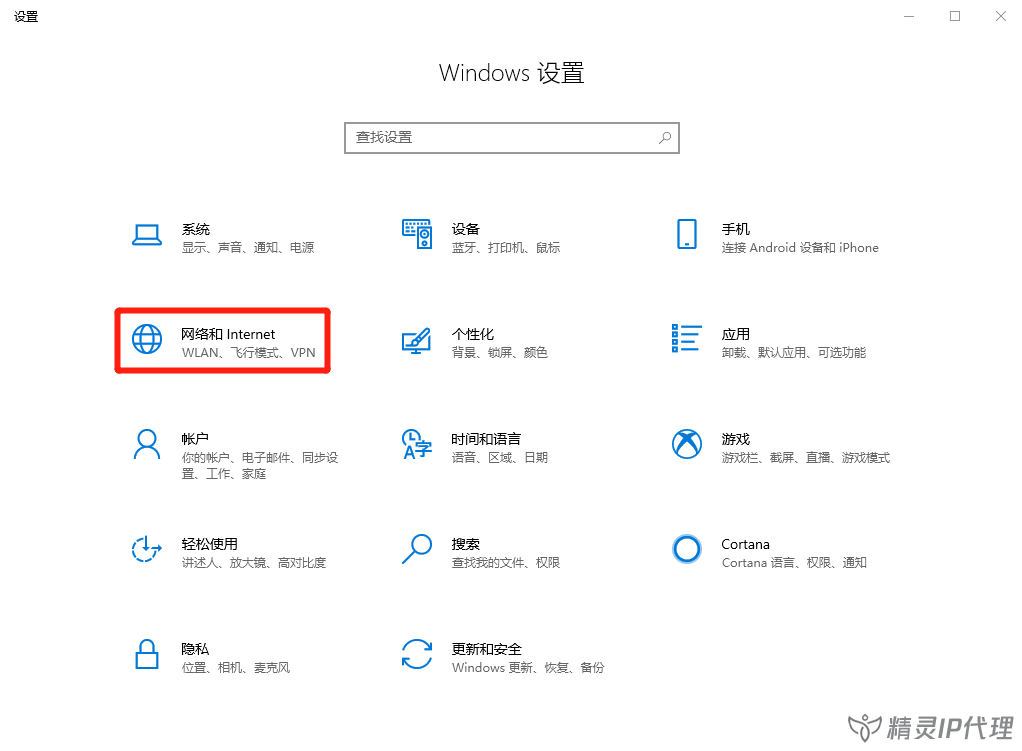This screenshot has height=751, width=1022.
Task: Click the 时间和语言 (Time & Language) icon
Action: point(417,444)
